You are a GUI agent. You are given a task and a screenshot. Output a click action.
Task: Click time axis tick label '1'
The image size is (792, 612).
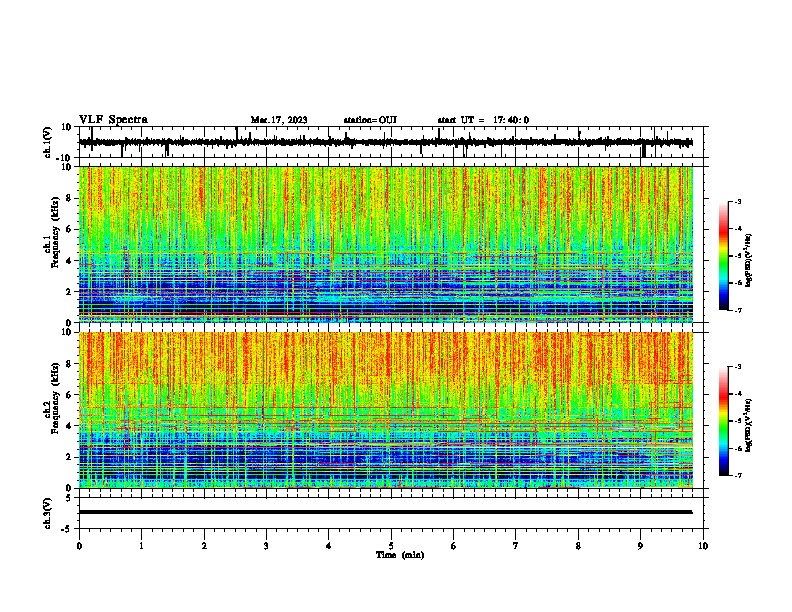click(x=141, y=546)
